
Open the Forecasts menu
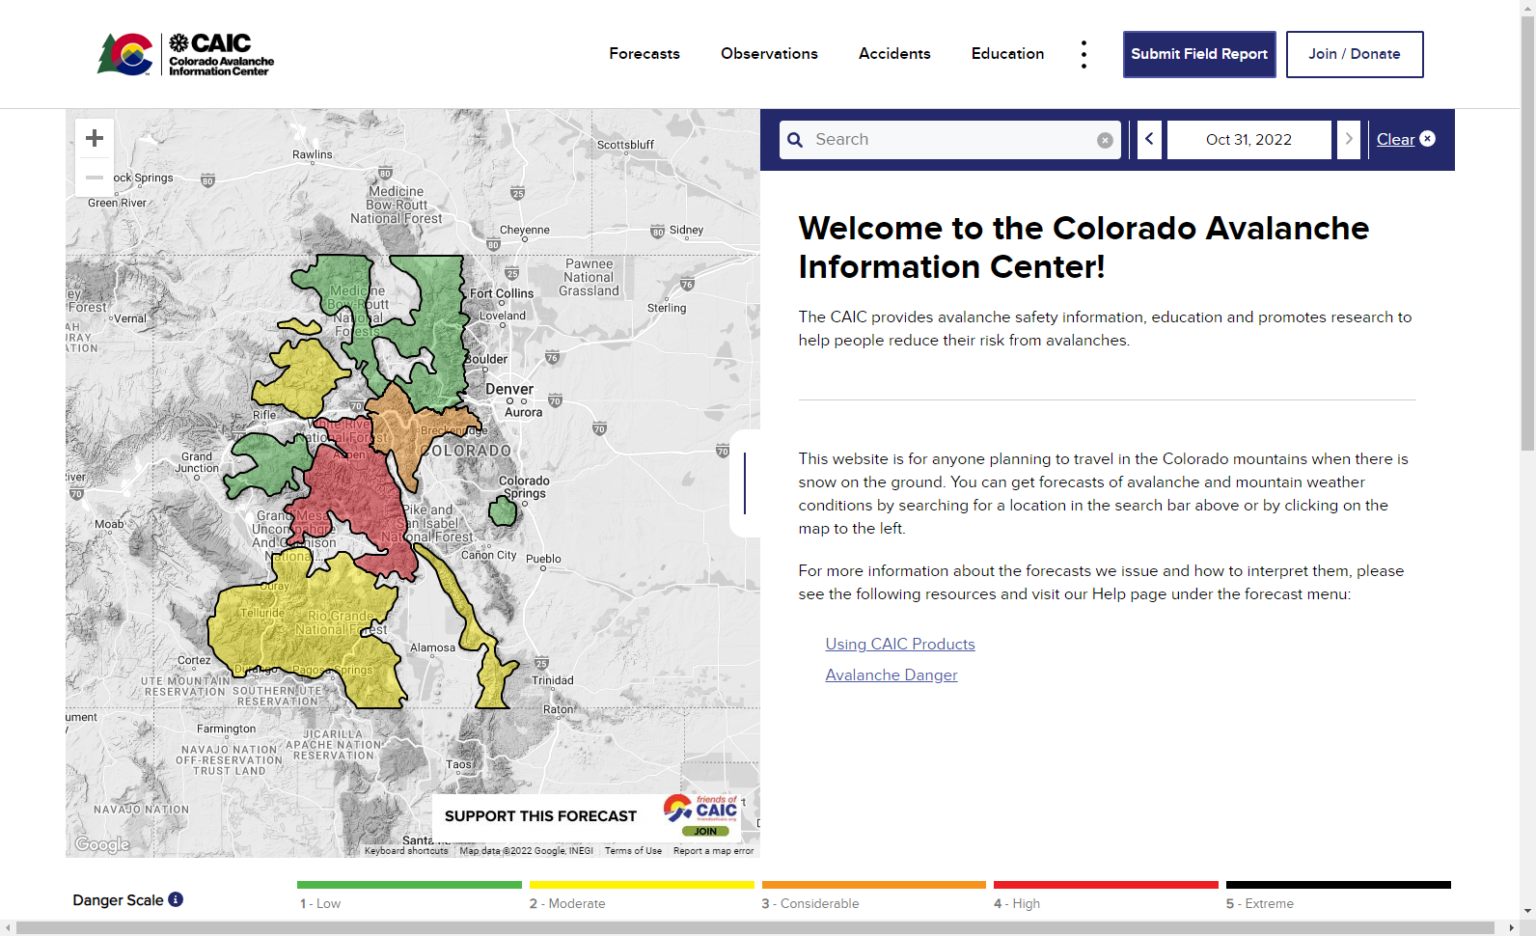[644, 54]
